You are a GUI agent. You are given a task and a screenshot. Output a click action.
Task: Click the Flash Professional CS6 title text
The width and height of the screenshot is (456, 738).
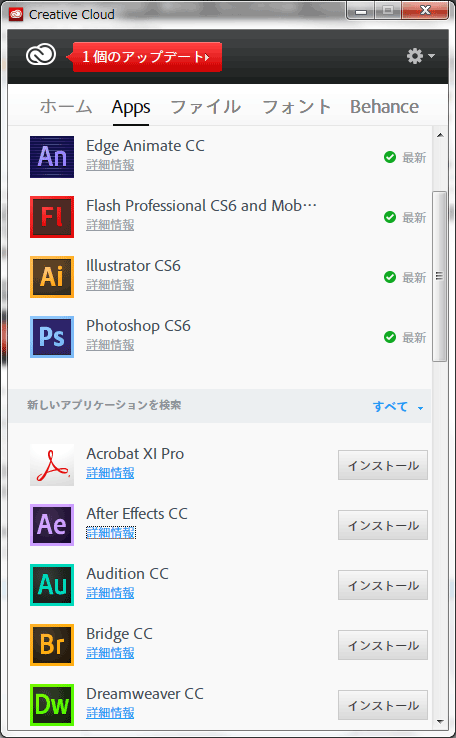click(x=201, y=206)
